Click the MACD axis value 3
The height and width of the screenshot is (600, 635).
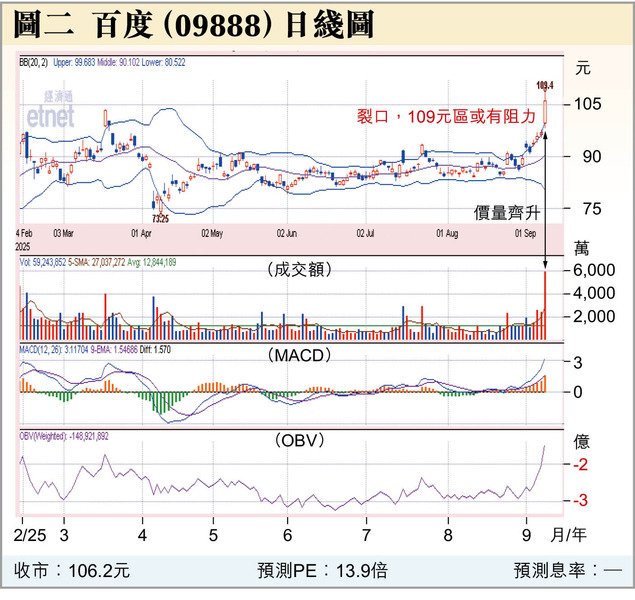coord(577,363)
